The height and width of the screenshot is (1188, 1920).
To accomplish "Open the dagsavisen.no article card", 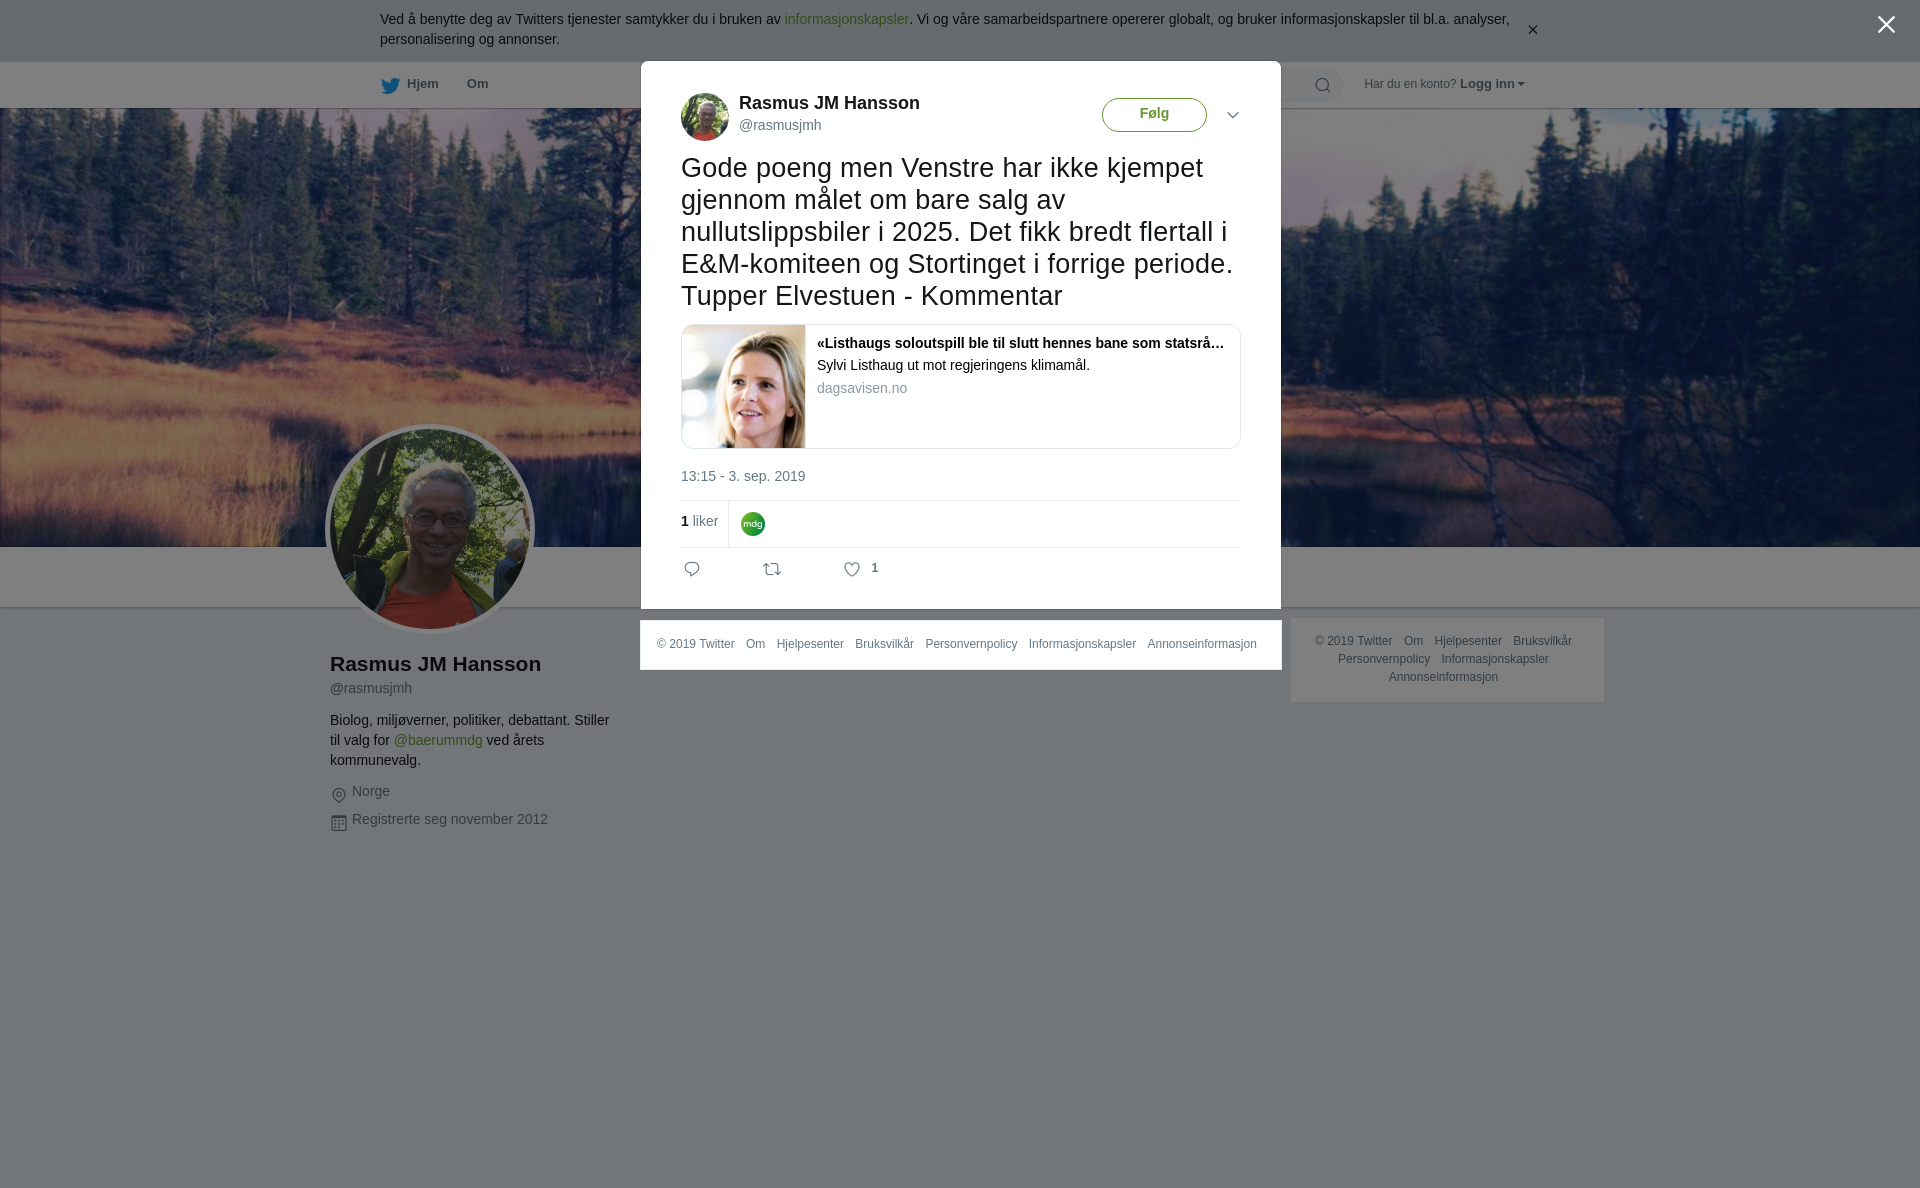I will [x=961, y=386].
